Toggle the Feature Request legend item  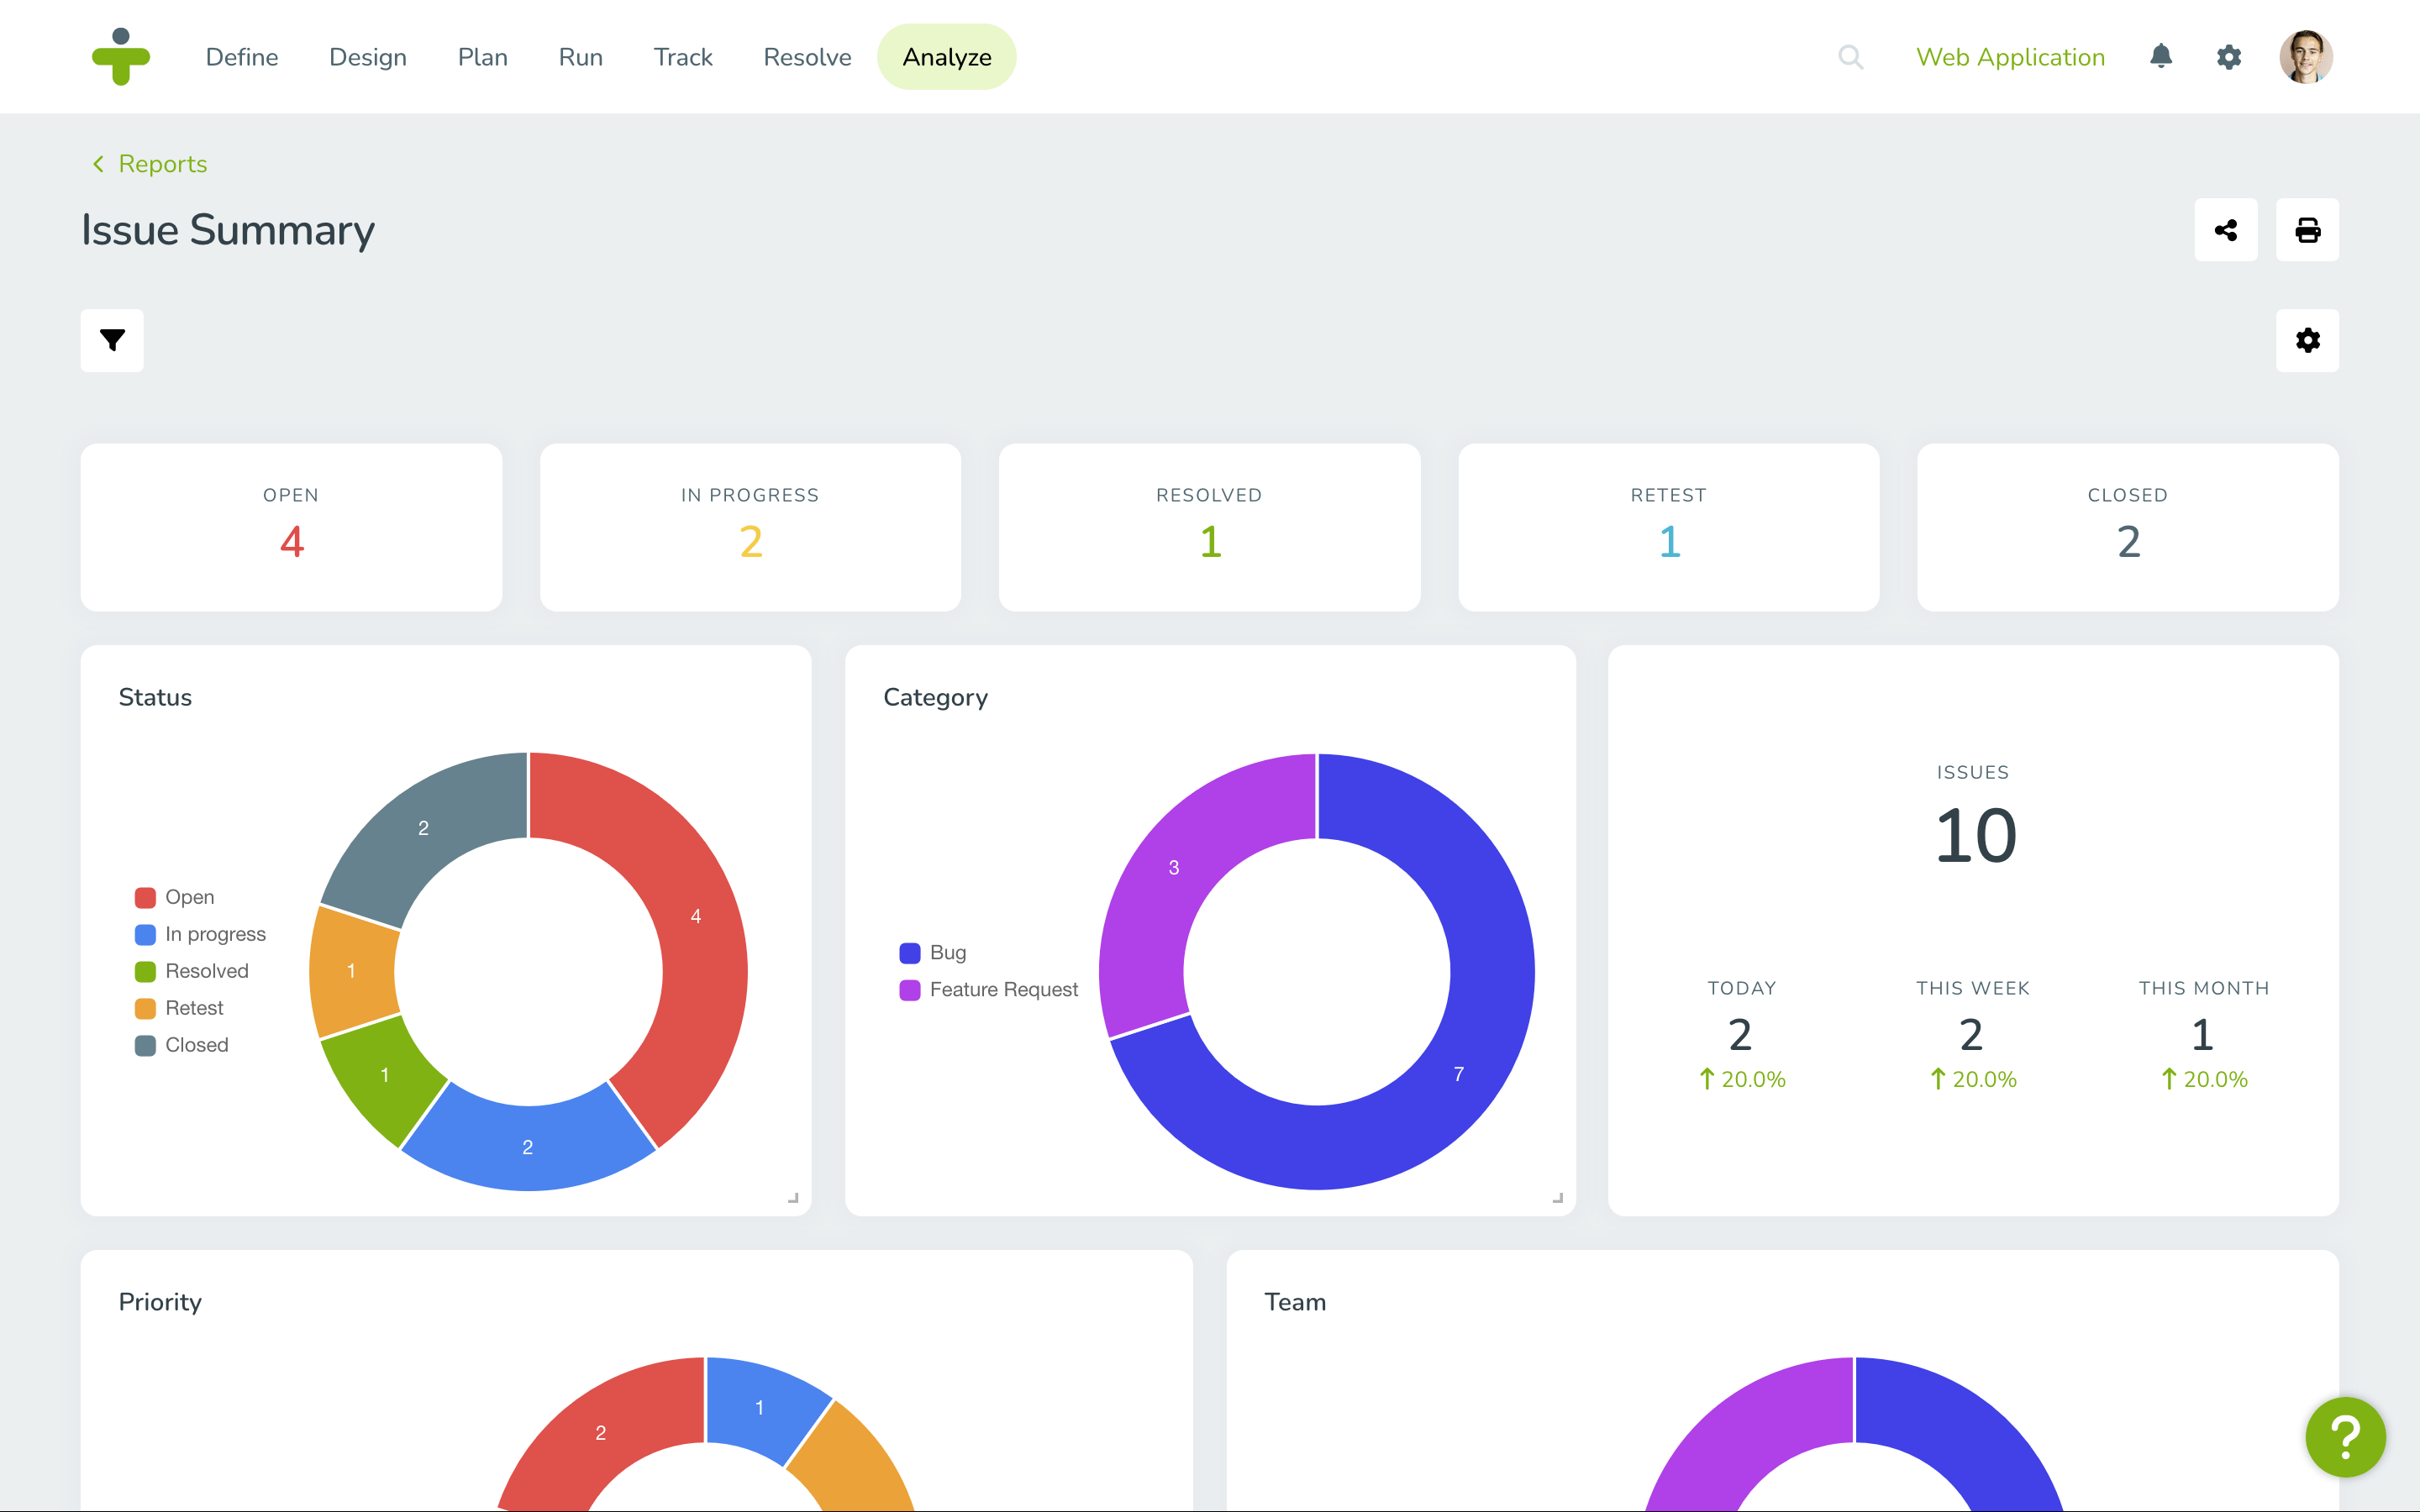(x=989, y=989)
